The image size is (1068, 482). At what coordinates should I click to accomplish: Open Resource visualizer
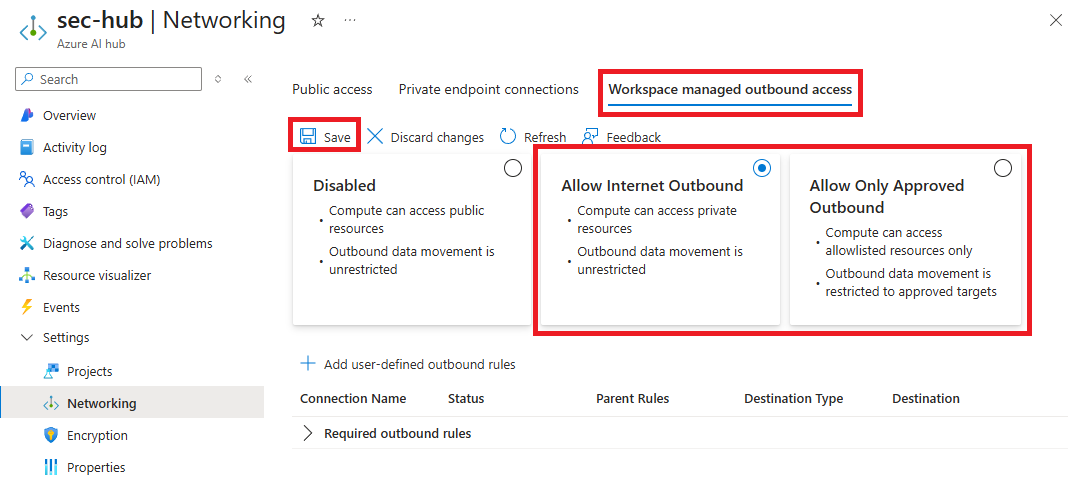pos(97,275)
